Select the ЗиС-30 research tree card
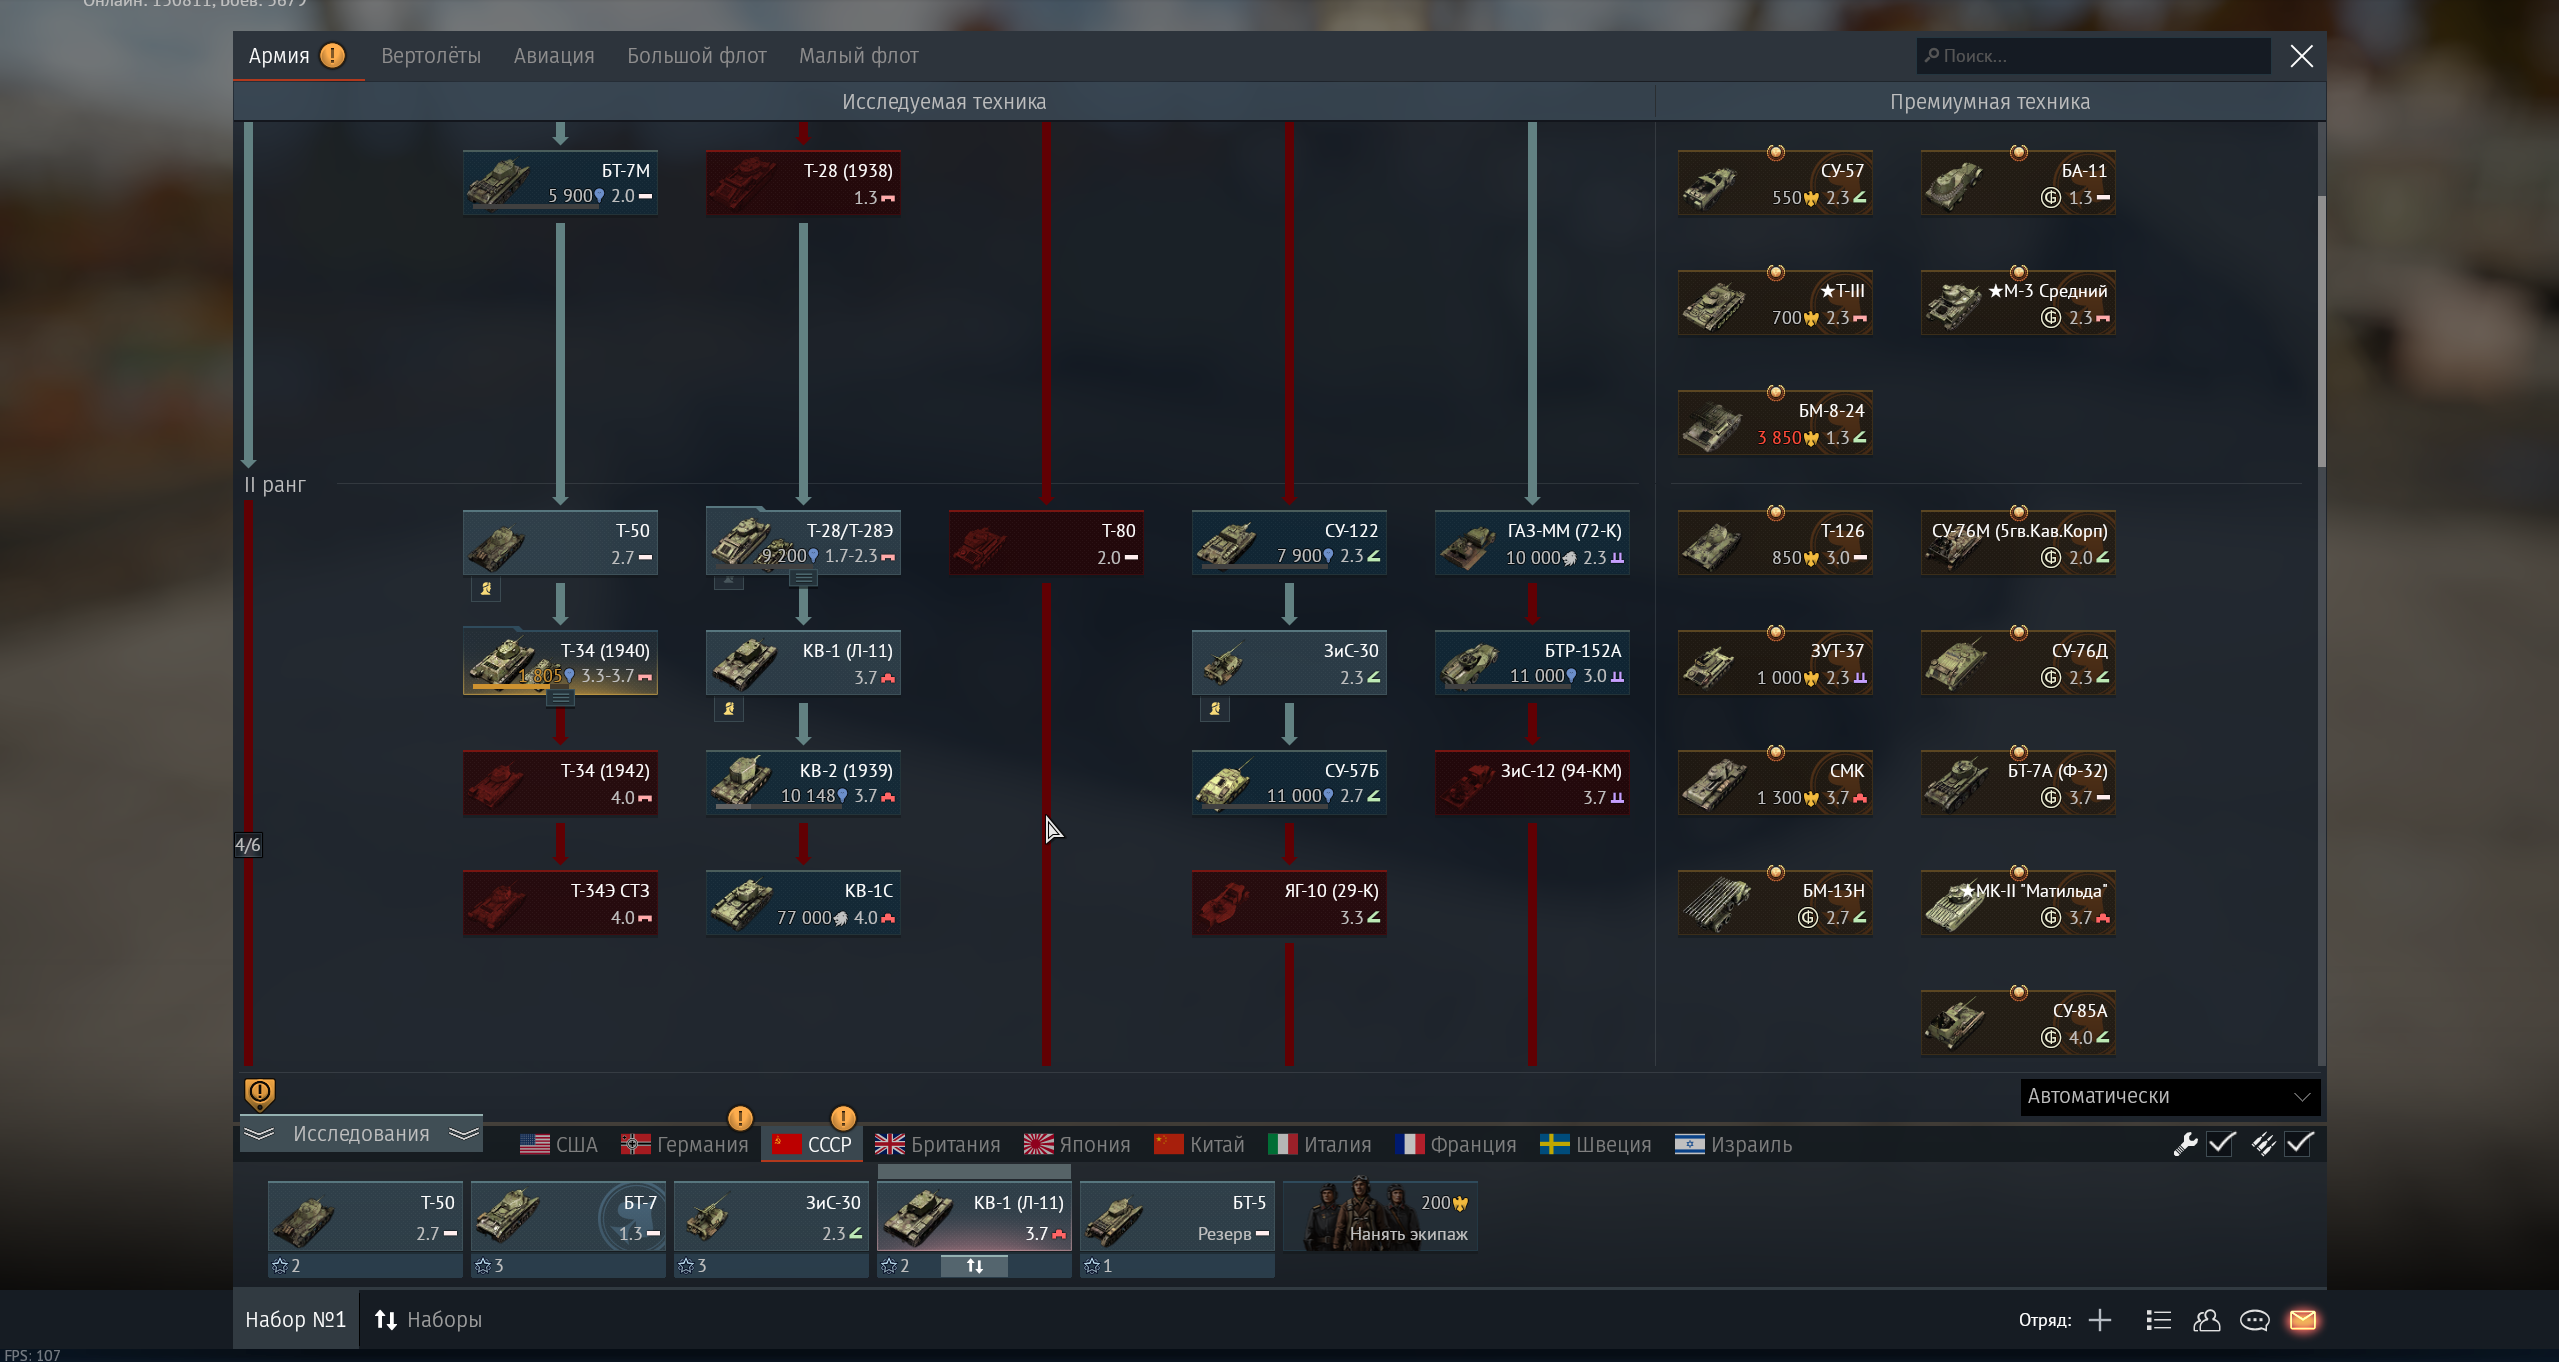 point(1289,663)
